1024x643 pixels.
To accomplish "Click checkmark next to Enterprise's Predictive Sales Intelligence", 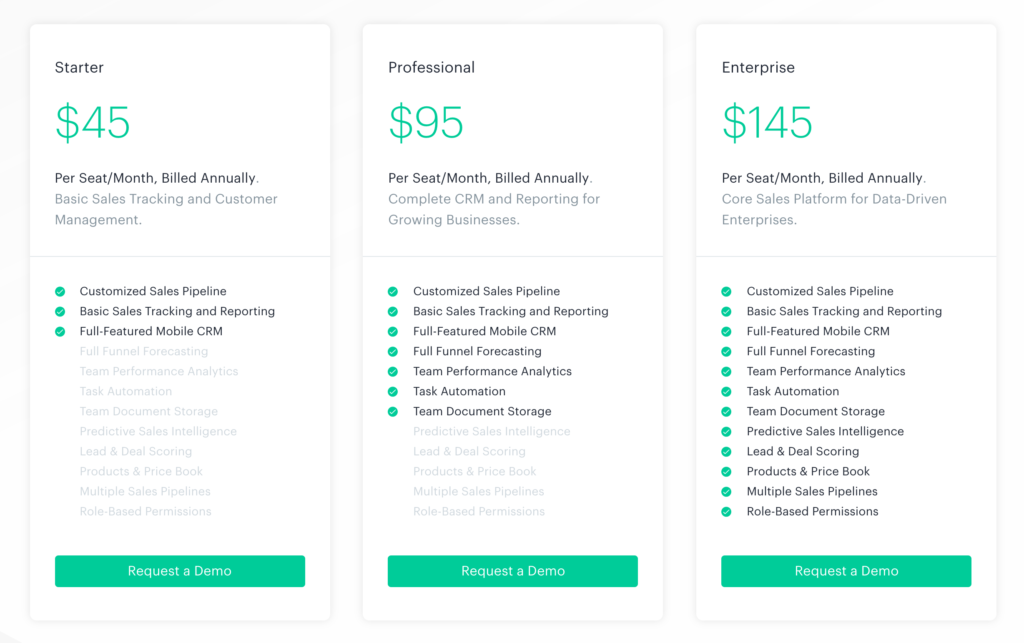I will [x=726, y=431].
